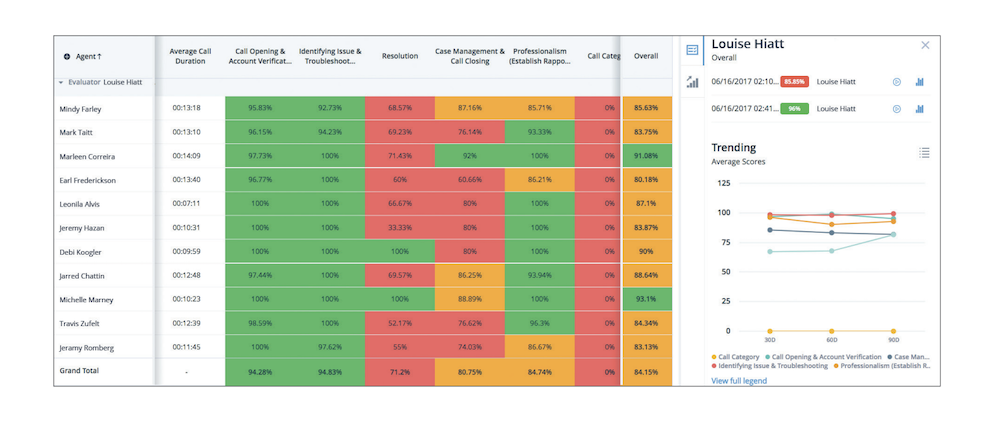This screenshot has width=1000, height=447.
Task: Open bar chart icon for 96% evaluation
Action: (x=920, y=109)
